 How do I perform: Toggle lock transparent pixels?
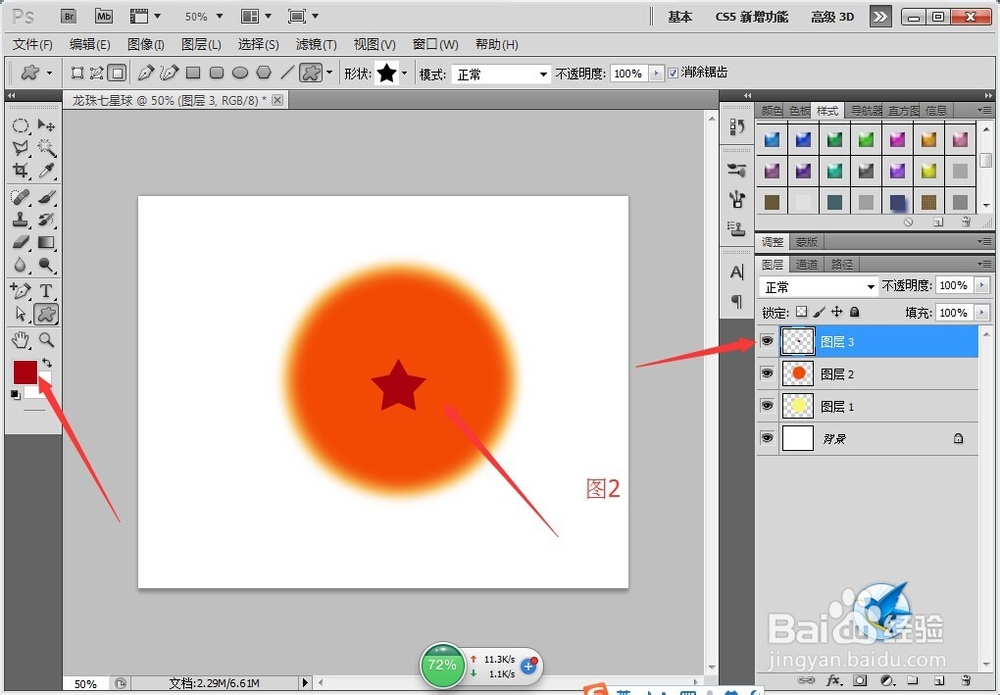pos(802,312)
